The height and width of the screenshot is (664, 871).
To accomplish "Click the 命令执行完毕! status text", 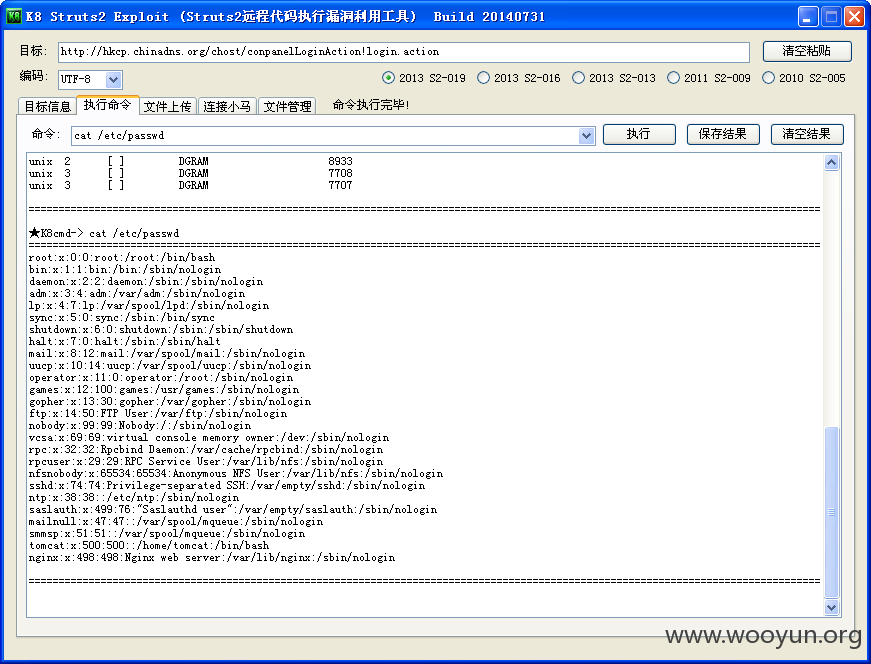I will tap(371, 105).
